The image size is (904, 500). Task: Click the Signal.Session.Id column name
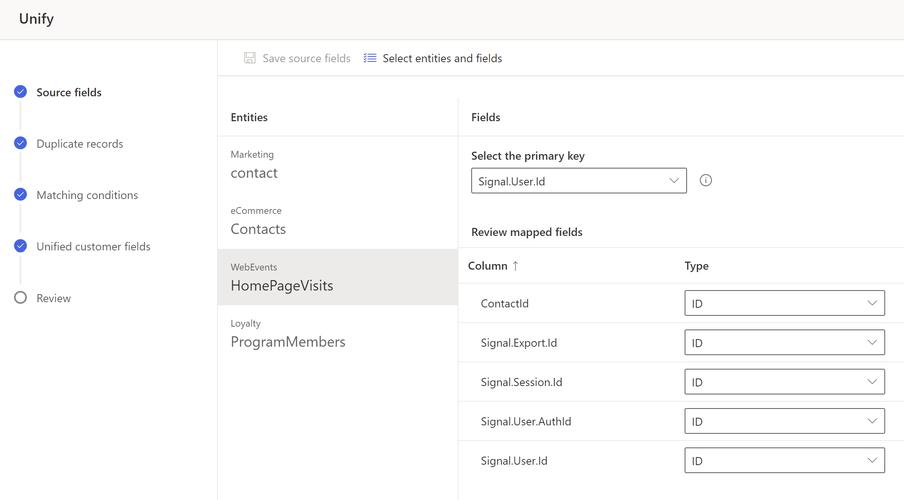tap(521, 382)
